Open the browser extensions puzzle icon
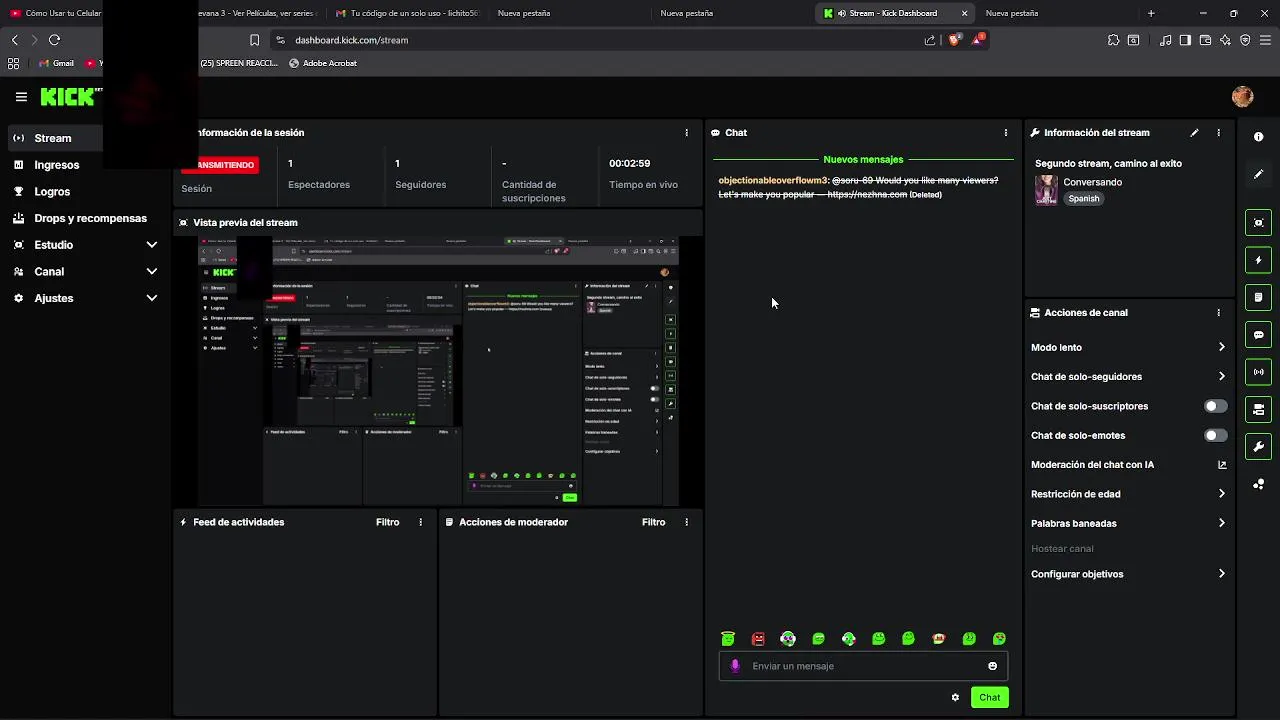The height and width of the screenshot is (720, 1280). 1113,40
